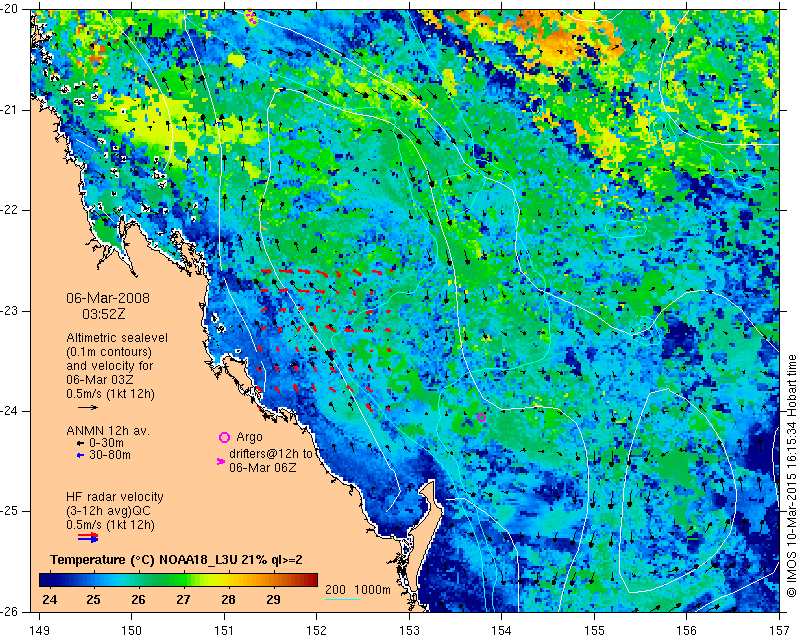This screenshot has width=800, height=640.
Task: Click the date text 06-Mar-2008
Action: (108, 298)
